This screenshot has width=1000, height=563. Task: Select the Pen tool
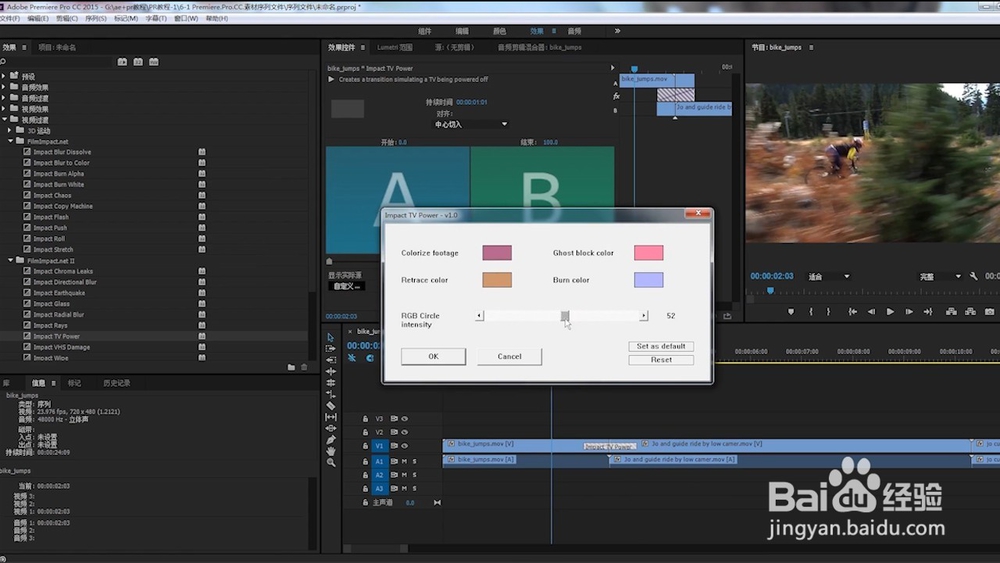pyautogui.click(x=330, y=440)
